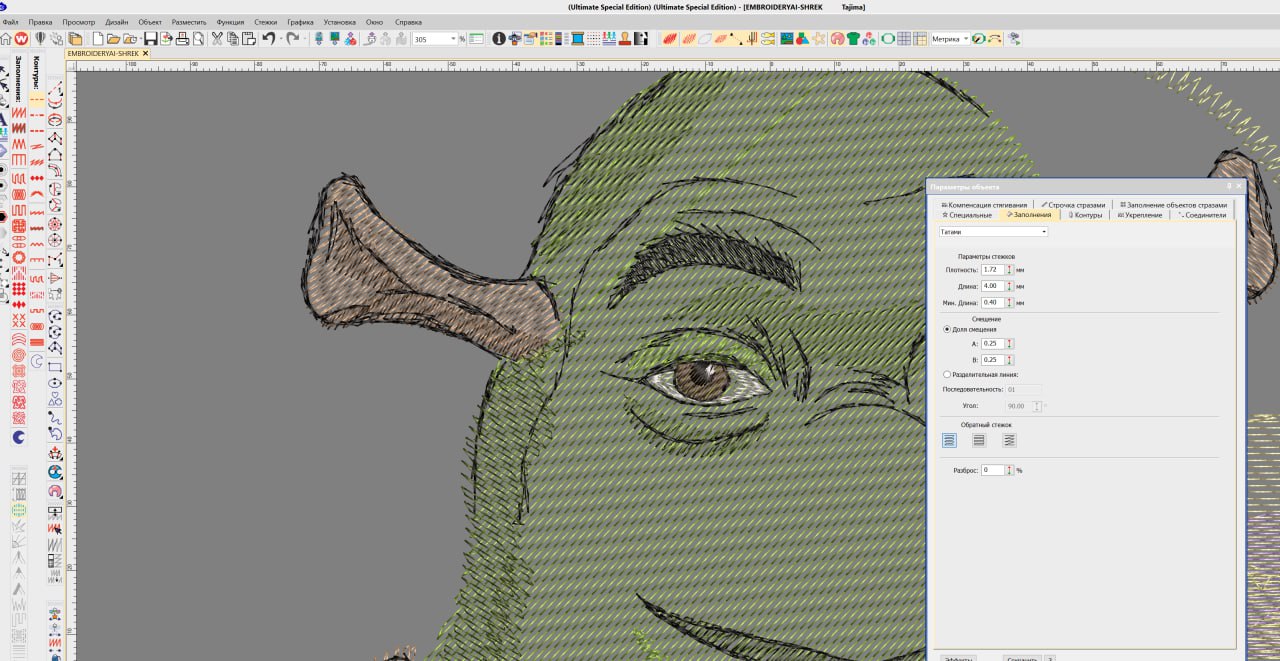The height and width of the screenshot is (661, 1280).
Task: Select the first backstitch style icon
Action: point(949,440)
